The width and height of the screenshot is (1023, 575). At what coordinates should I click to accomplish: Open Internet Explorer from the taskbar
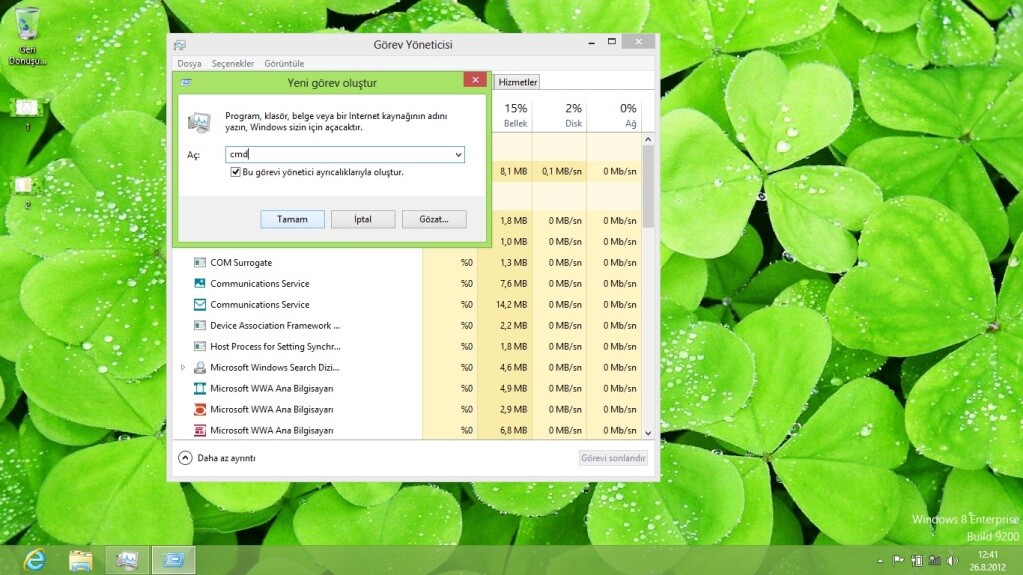click(33, 560)
